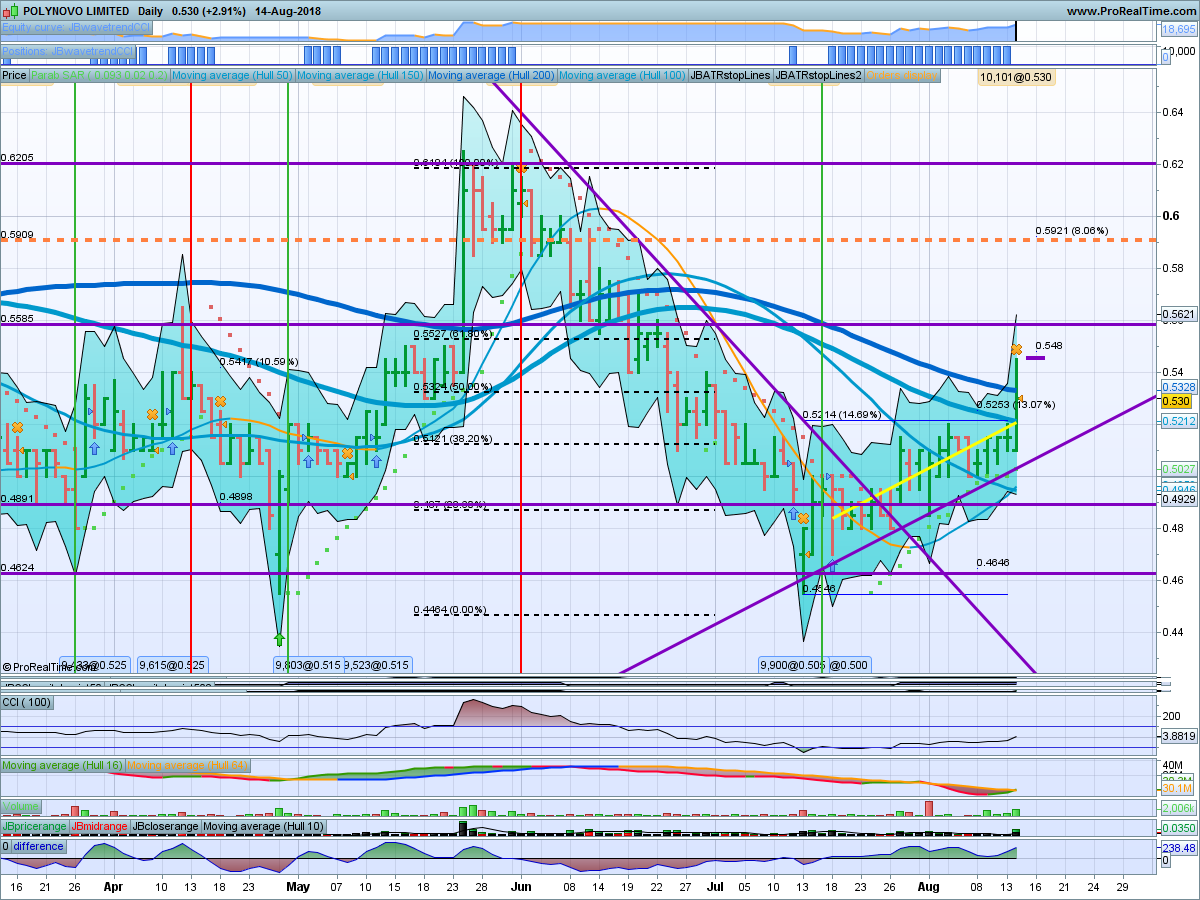The width and height of the screenshot is (1200, 900).
Task: Select Moving average (Hull 50) label
Action: point(232,75)
